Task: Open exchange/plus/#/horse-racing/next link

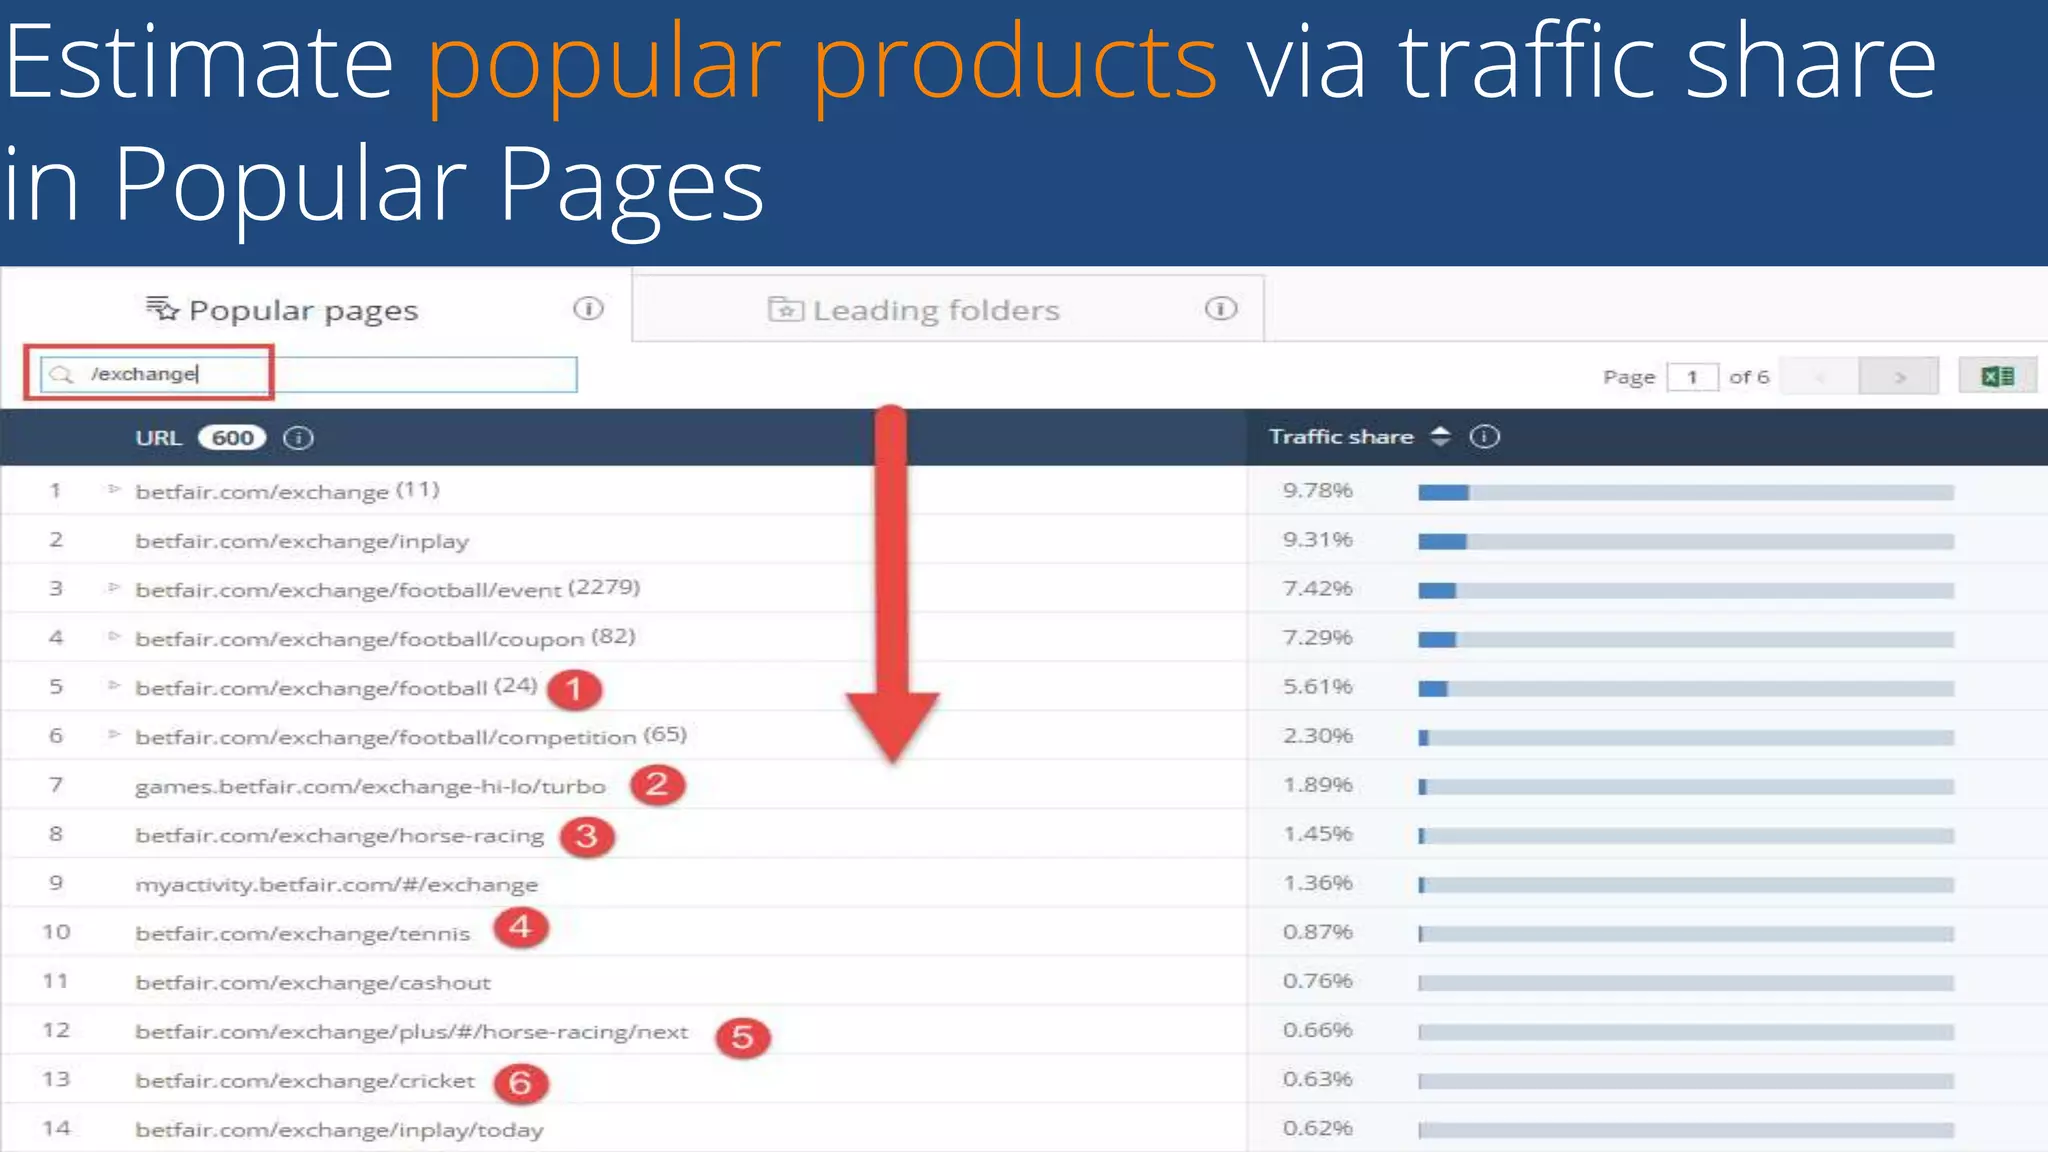Action: (412, 1031)
